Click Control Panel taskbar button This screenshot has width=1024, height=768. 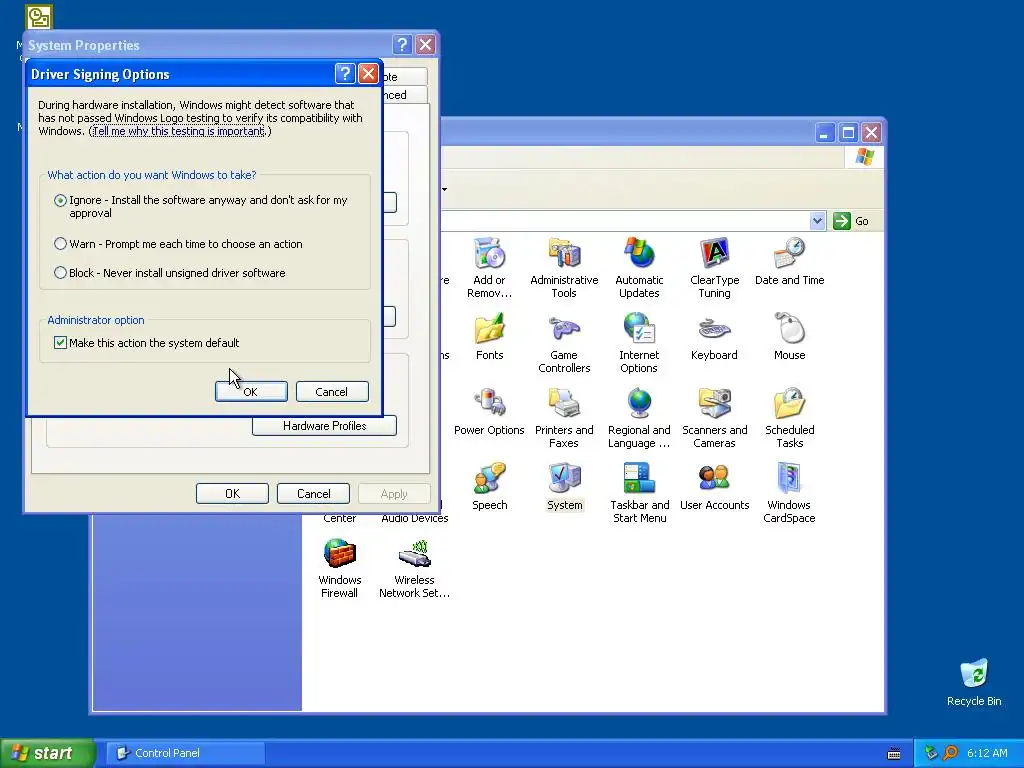coord(185,753)
